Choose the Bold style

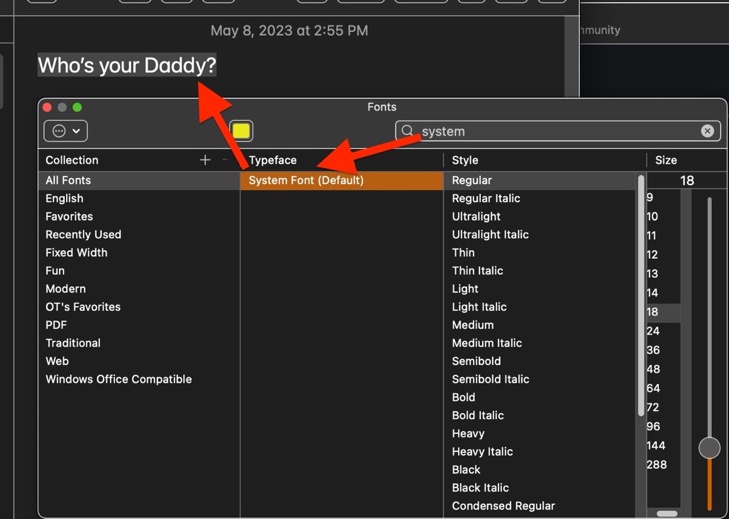pos(540,398)
